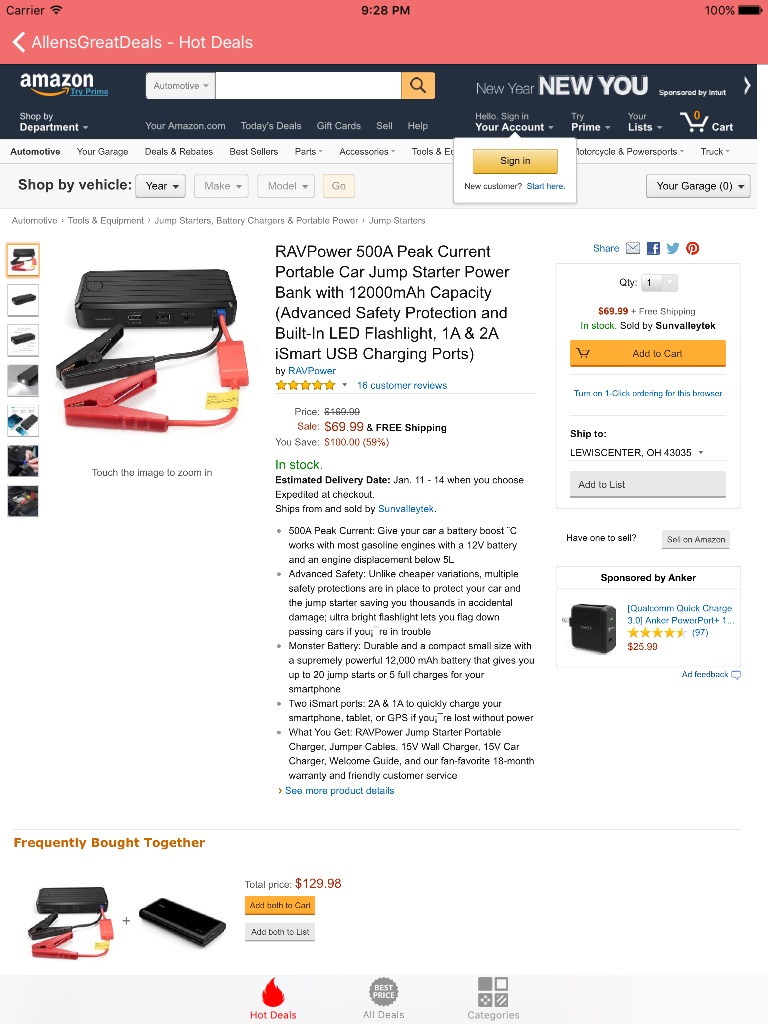Expand the Year vehicle dropdown
768x1024 pixels.
[x=161, y=186]
